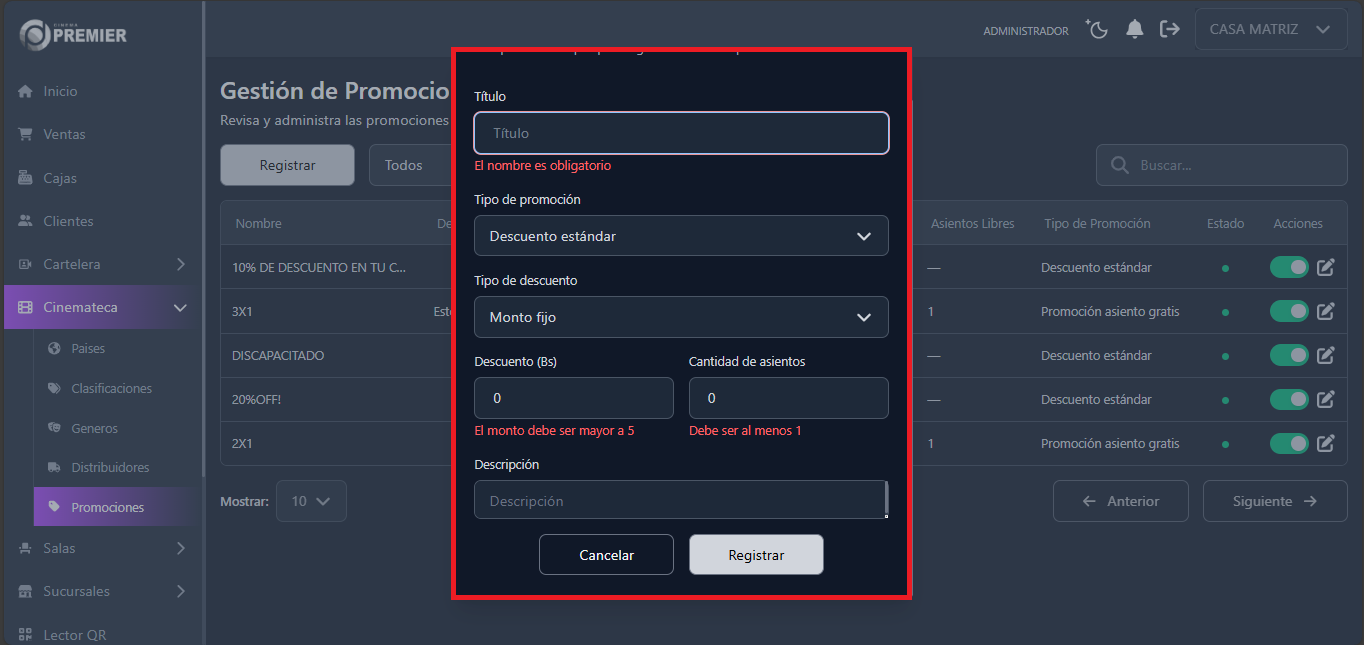Image resolution: width=1364 pixels, height=645 pixels.
Task: Toggle dark mode with the moon icon
Action: click(x=1097, y=29)
